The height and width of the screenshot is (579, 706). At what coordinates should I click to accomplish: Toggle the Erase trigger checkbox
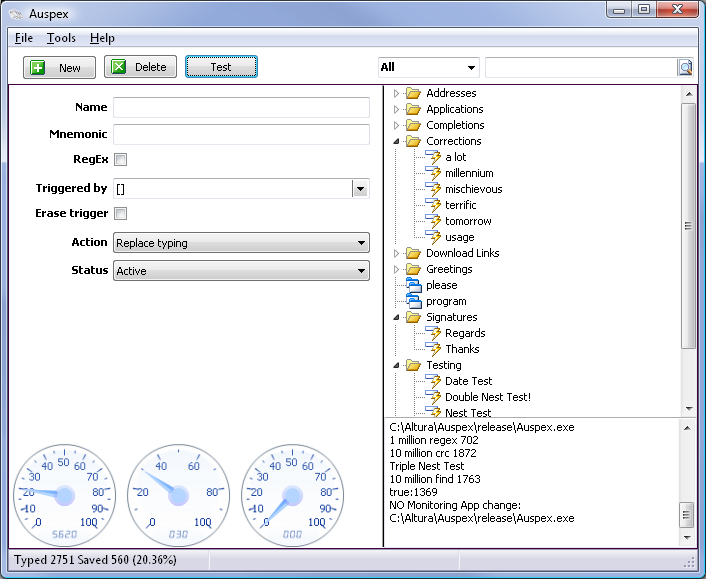click(x=120, y=213)
